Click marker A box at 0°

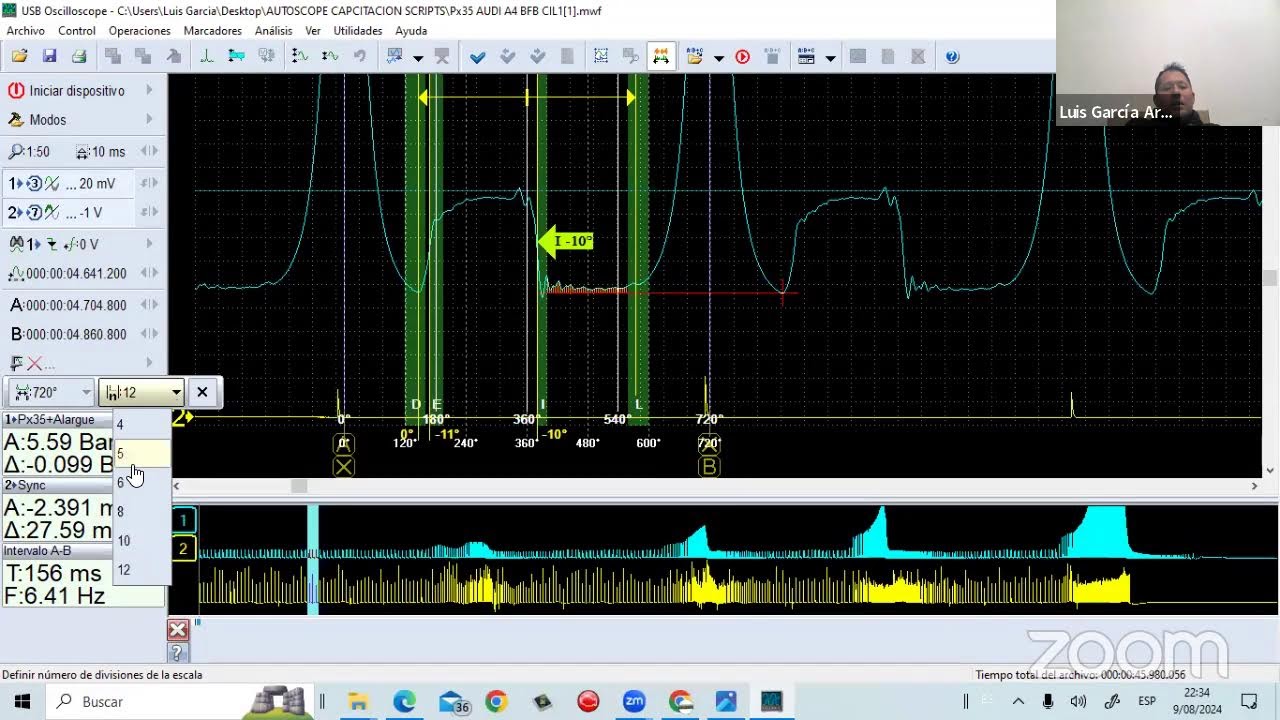click(343, 443)
